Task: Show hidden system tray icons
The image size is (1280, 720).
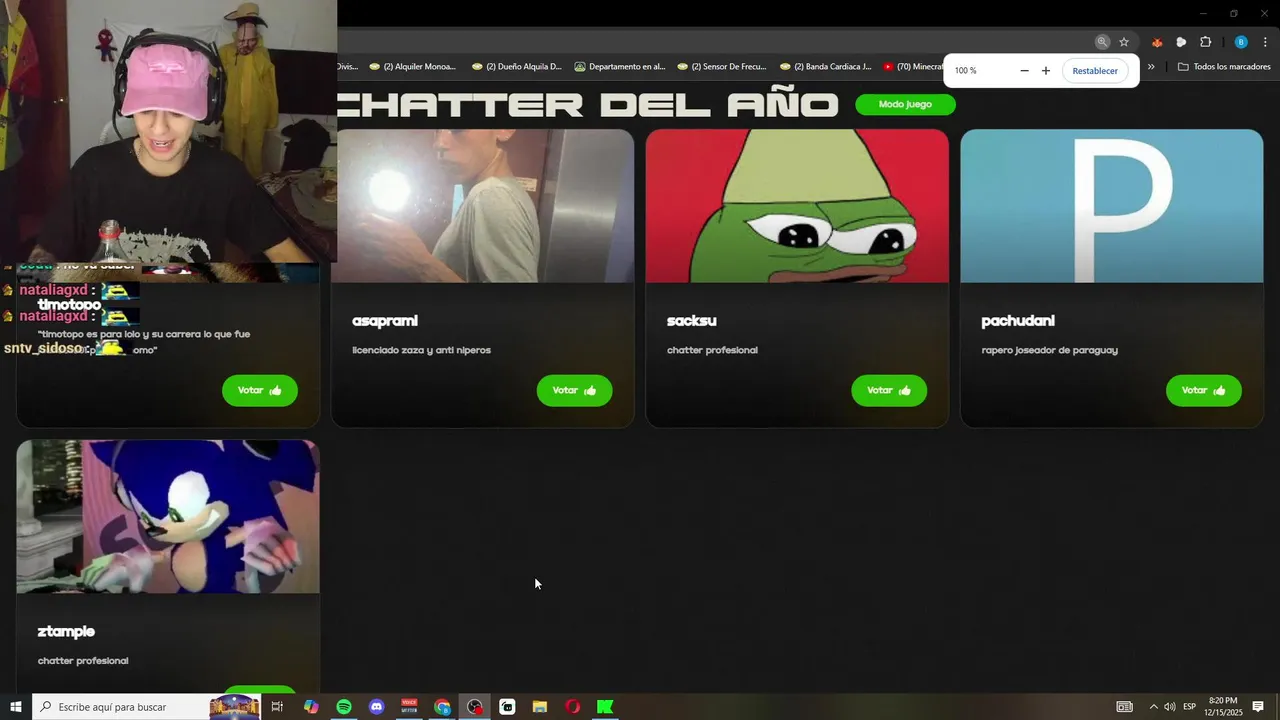Action: coord(1153,707)
